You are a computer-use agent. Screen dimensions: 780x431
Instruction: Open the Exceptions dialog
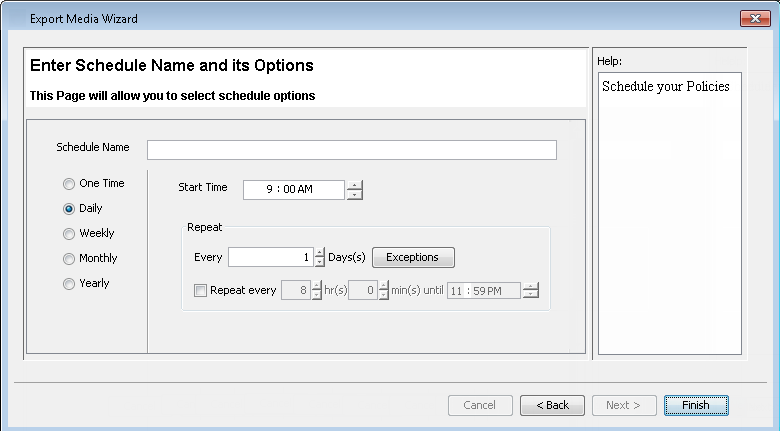point(413,257)
